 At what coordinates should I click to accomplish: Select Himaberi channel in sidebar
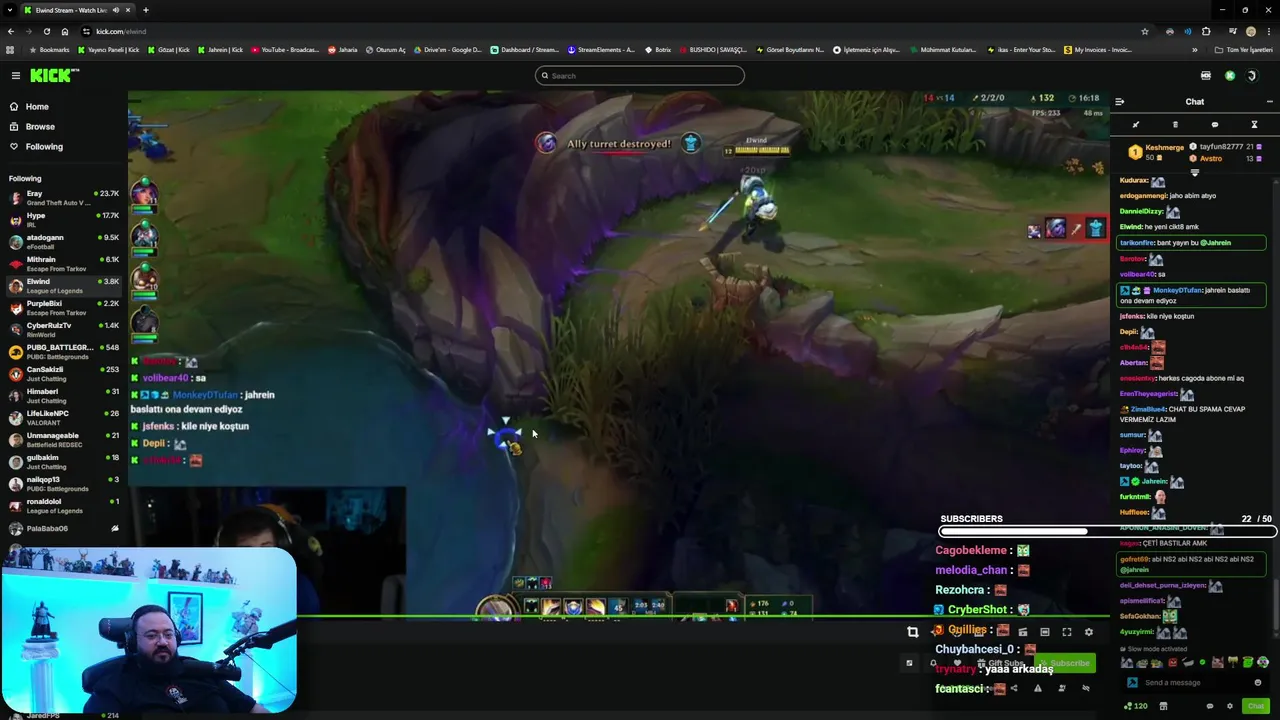tap(63, 396)
